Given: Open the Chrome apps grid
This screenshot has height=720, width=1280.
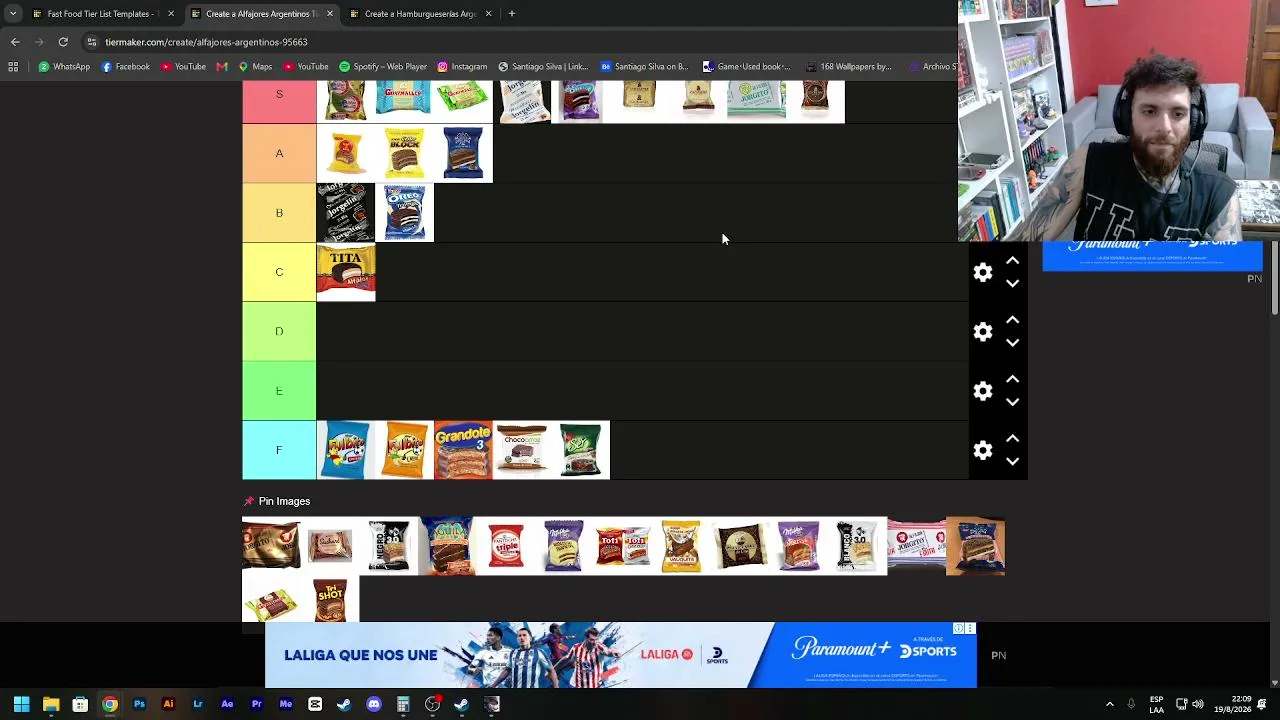Looking at the screenshot, I should [13, 67].
